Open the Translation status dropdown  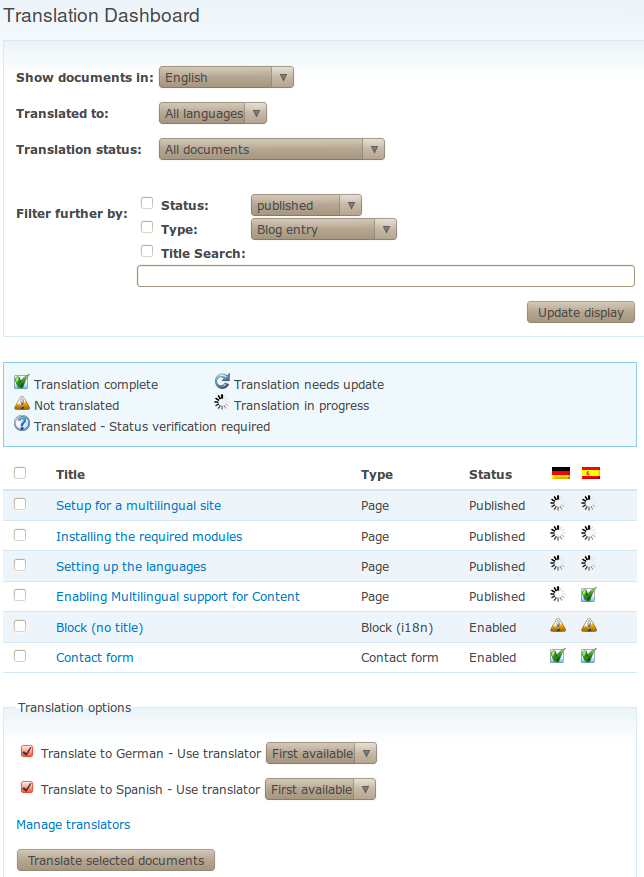[x=271, y=149]
